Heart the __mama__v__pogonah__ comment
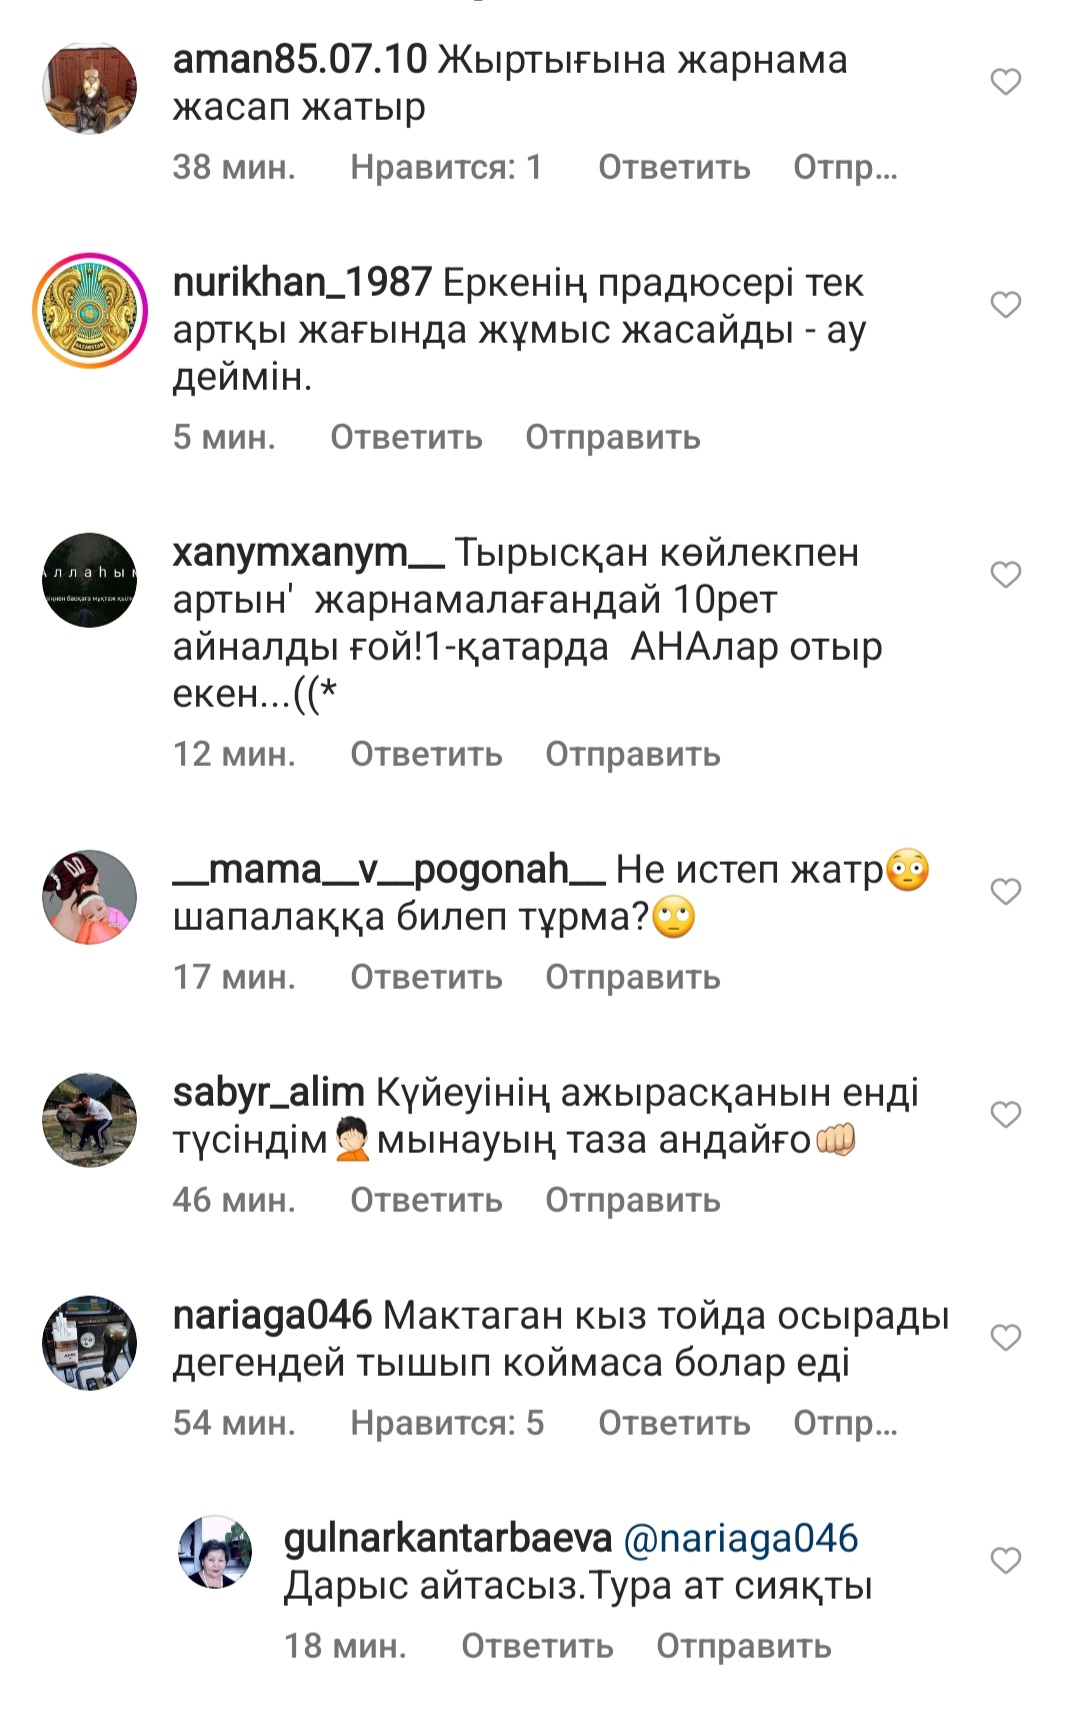 [x=1005, y=892]
